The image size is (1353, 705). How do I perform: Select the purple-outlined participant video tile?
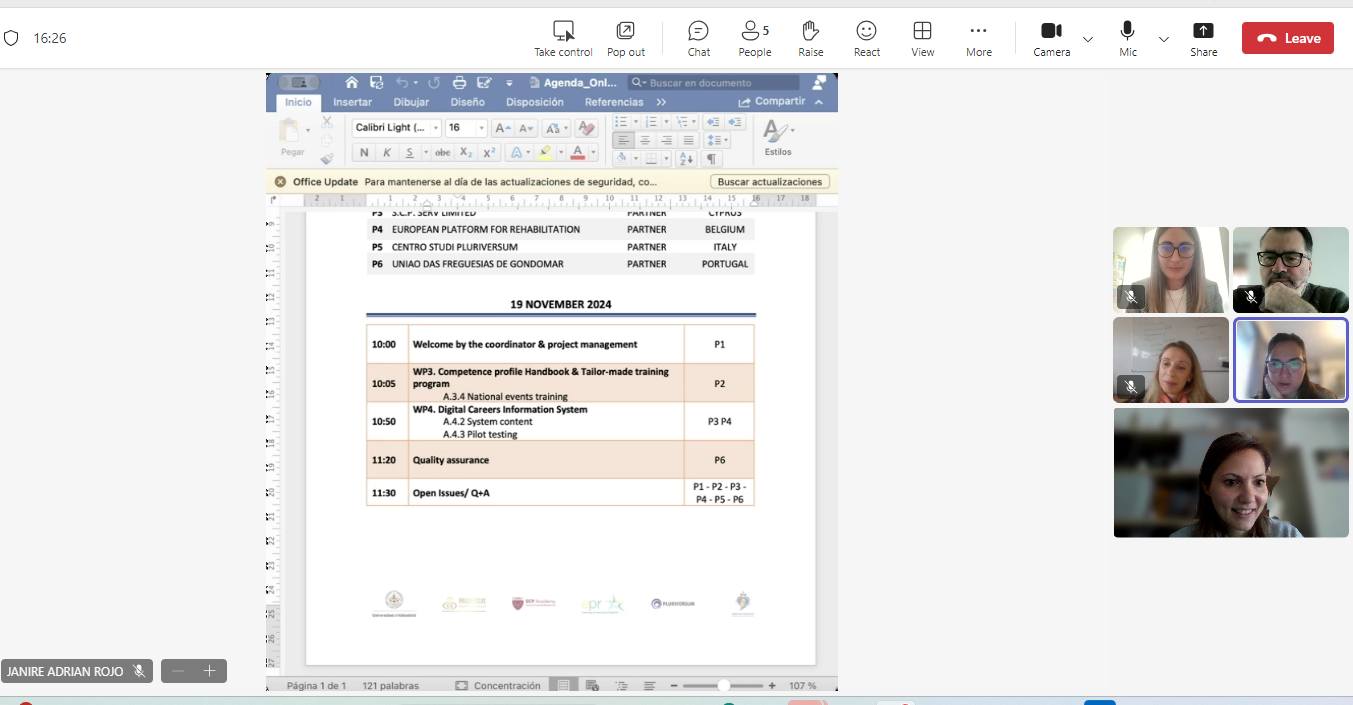click(1290, 360)
